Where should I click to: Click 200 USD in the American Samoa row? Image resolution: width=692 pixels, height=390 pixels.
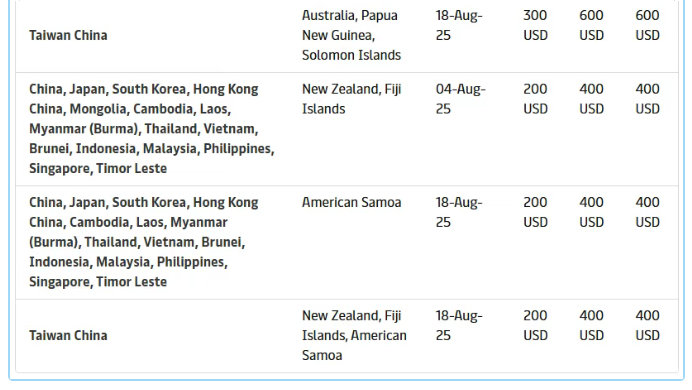[535, 212]
